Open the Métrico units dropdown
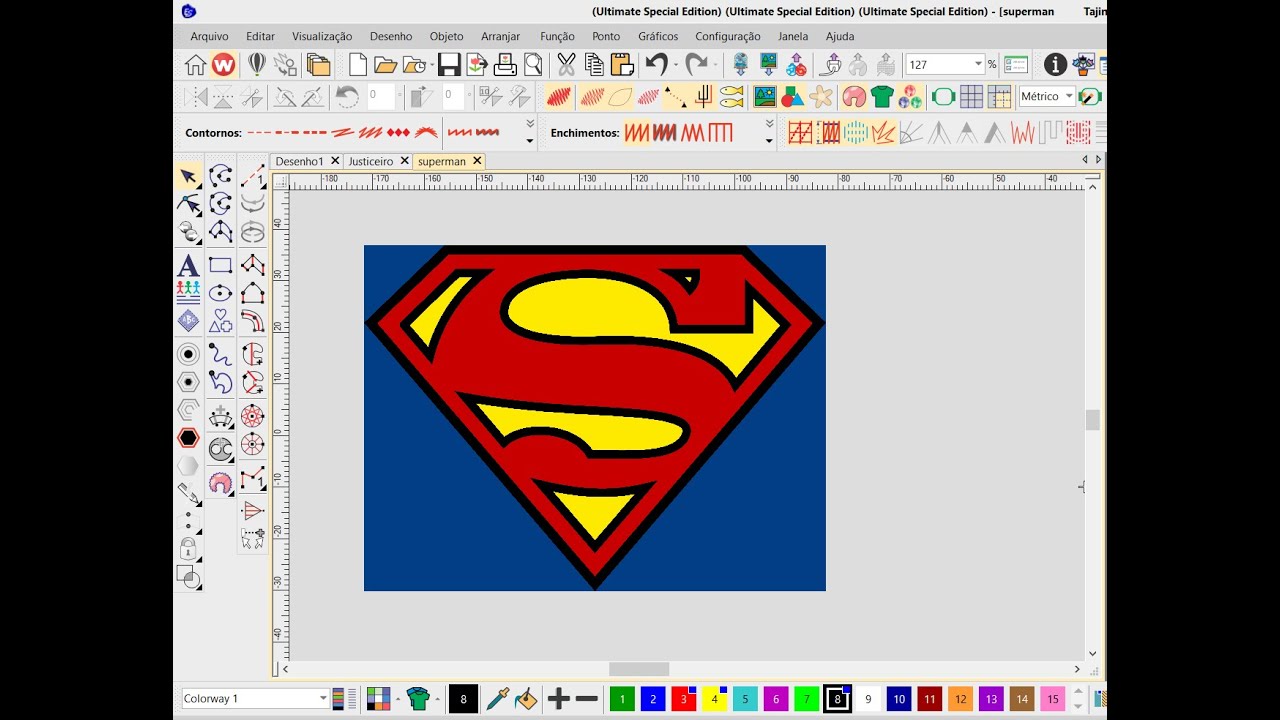The height and width of the screenshot is (720, 1280). tap(1069, 97)
